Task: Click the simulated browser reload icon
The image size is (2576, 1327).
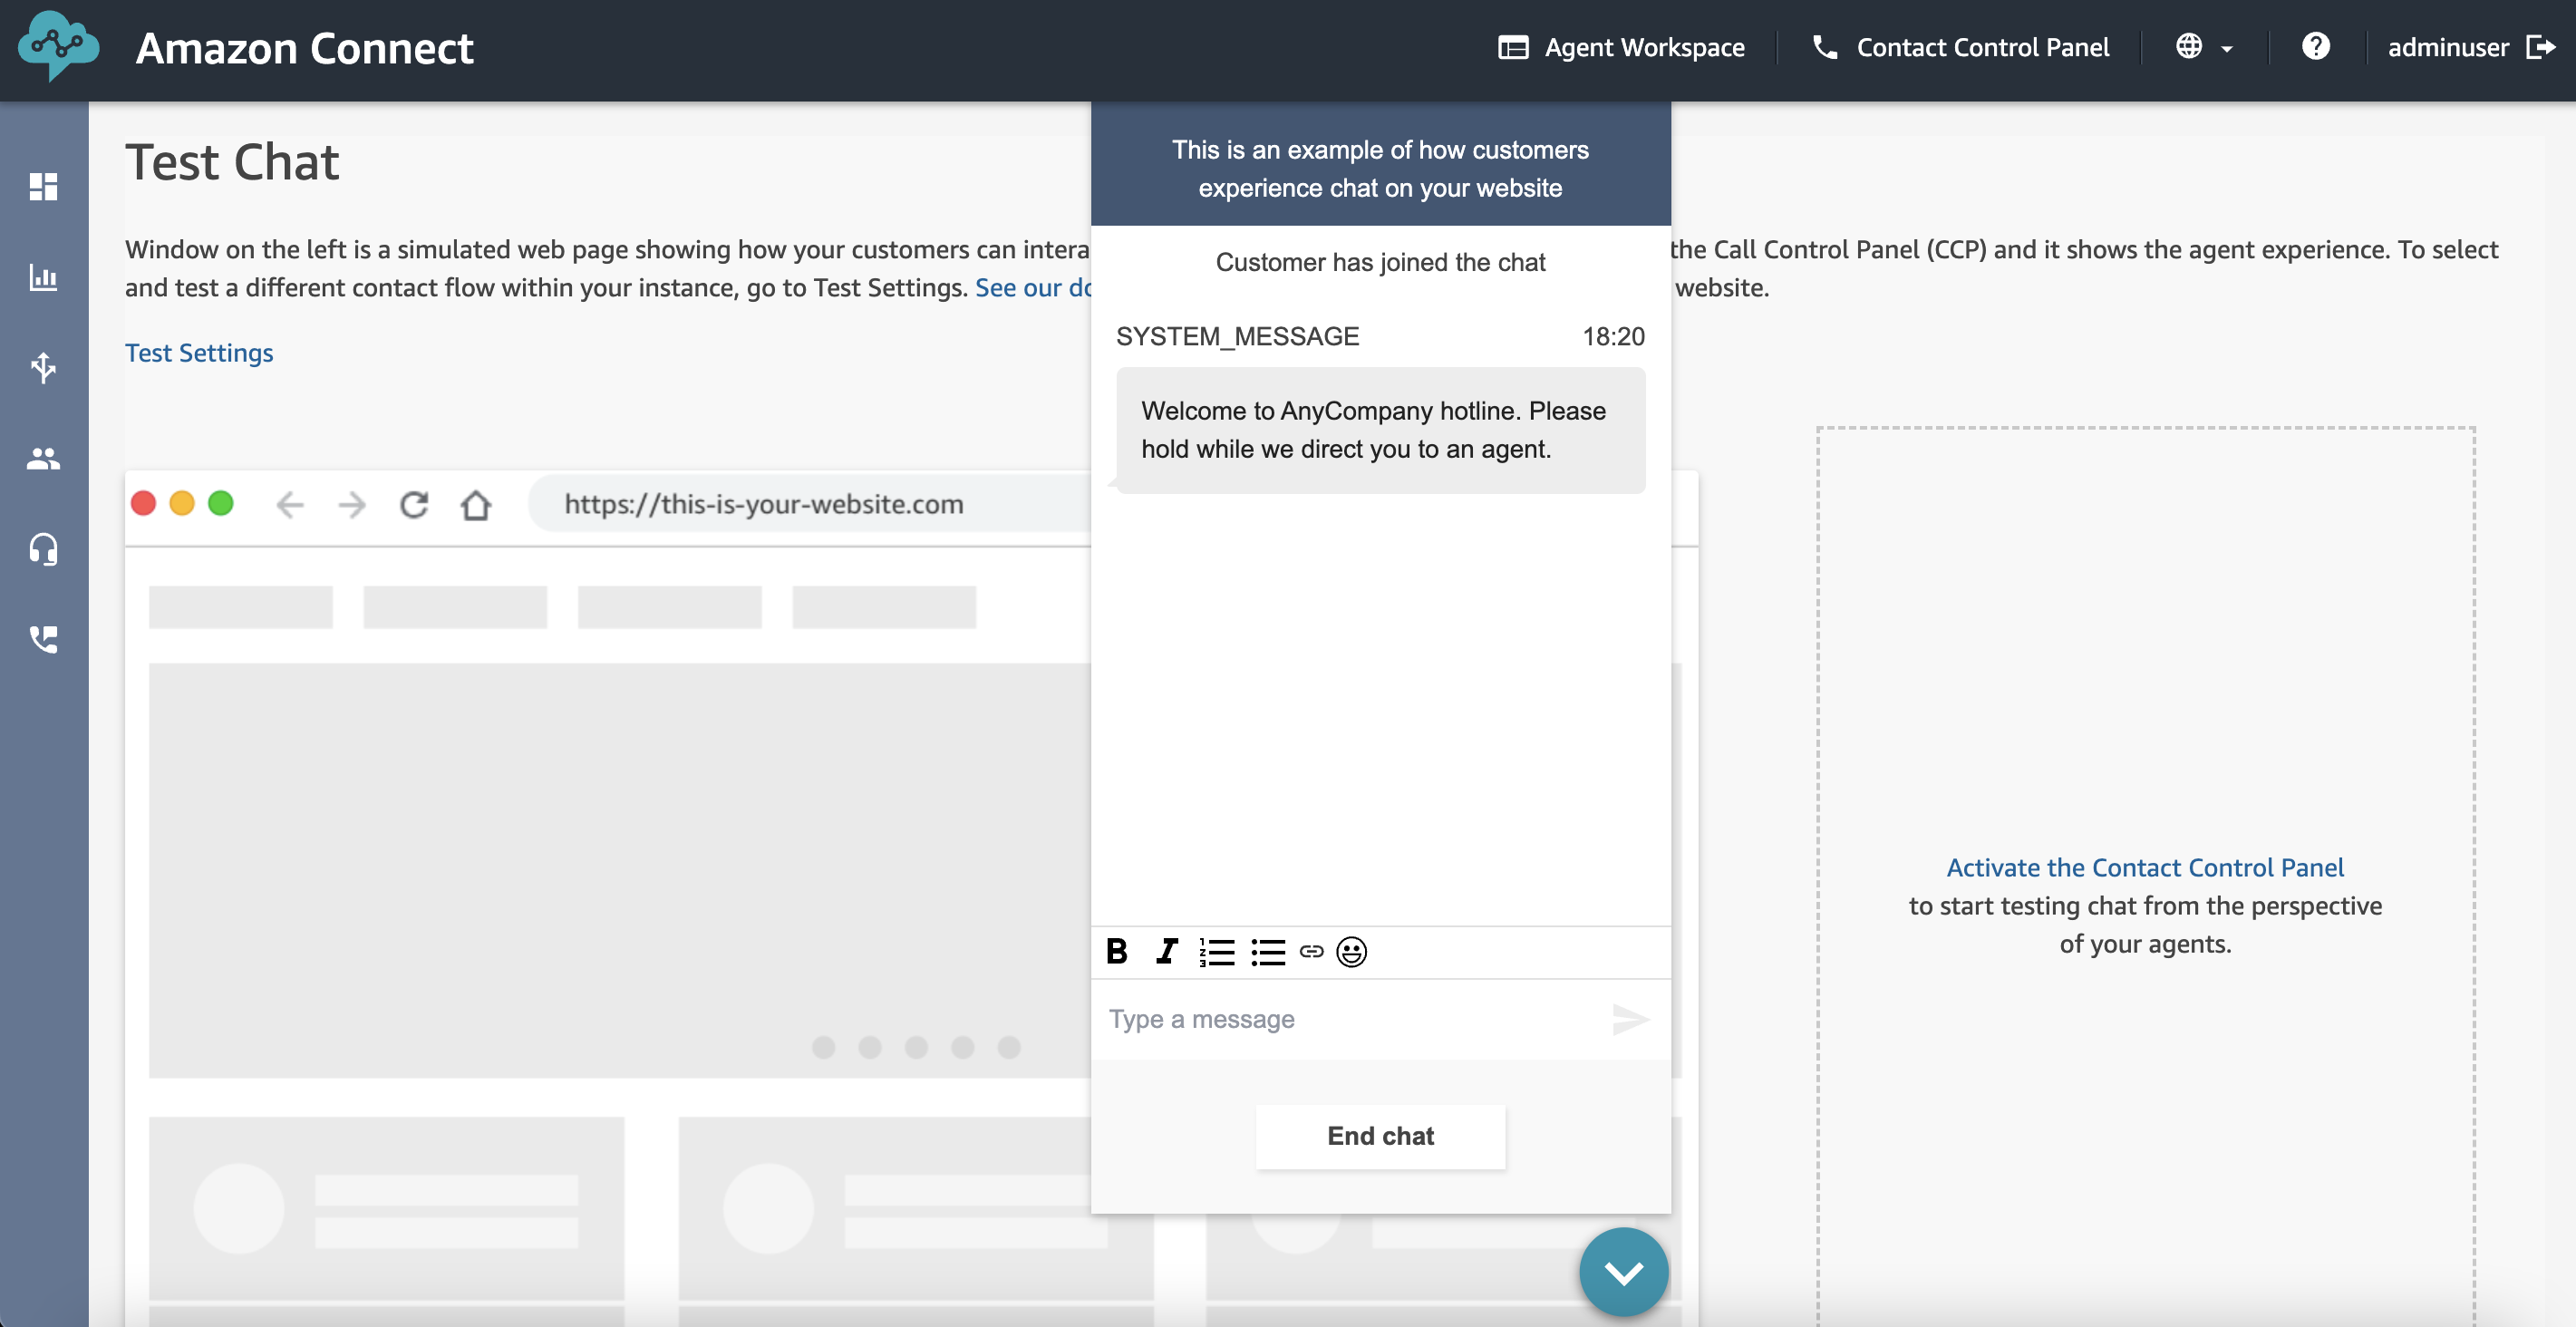Action: (414, 504)
